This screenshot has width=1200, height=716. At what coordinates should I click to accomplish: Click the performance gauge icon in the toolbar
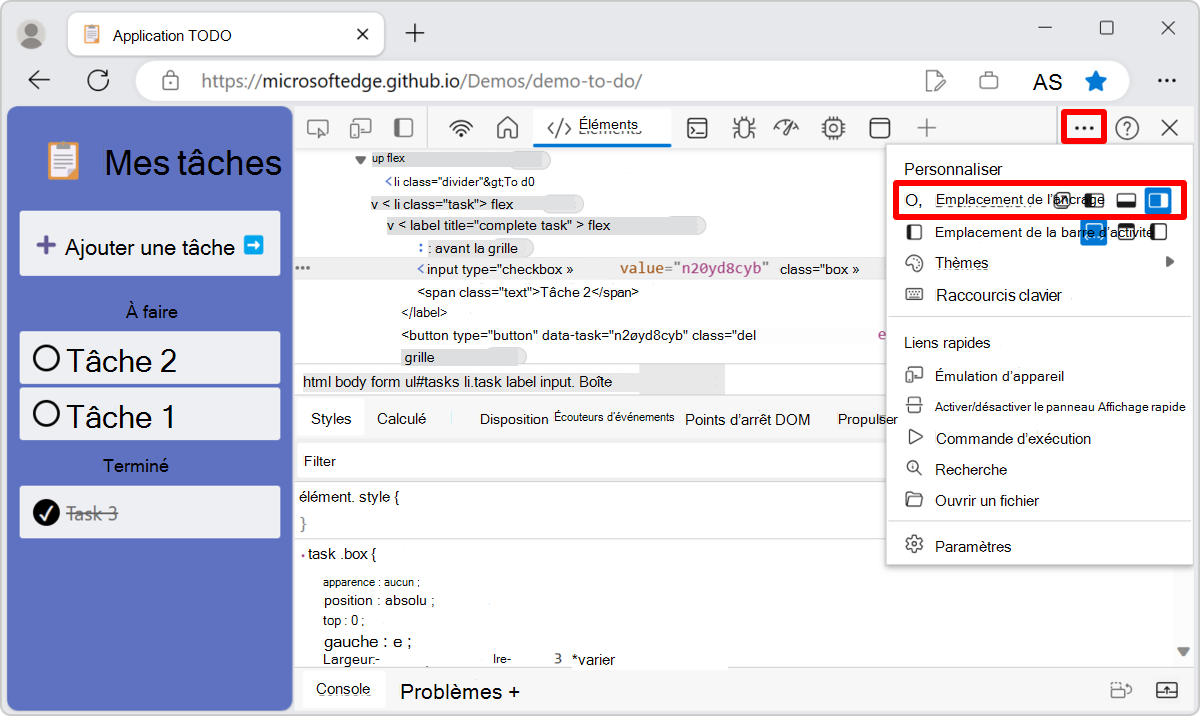pyautogui.click(x=787, y=128)
